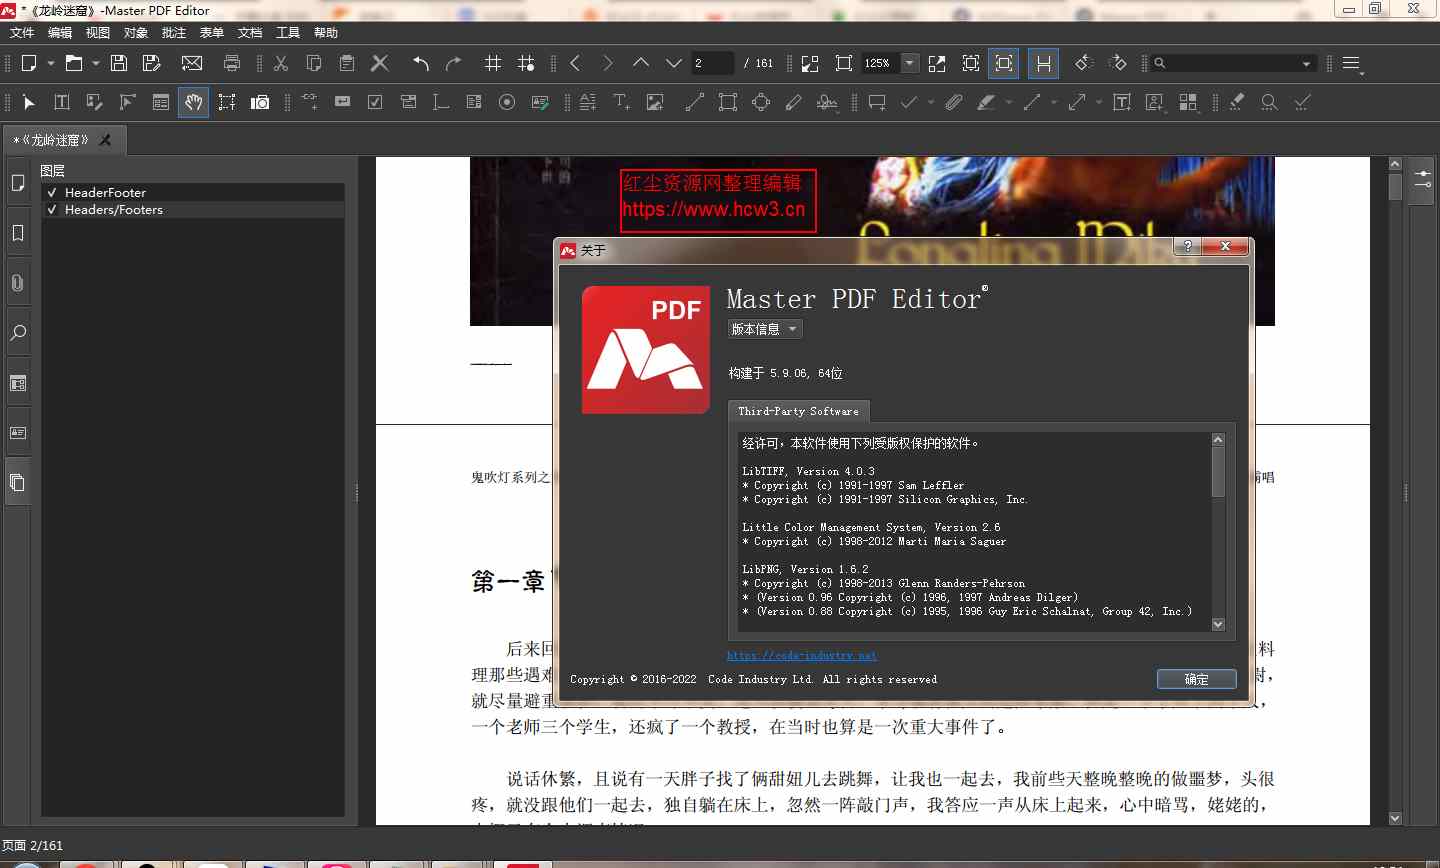Viewport: 1440px width, 868px height.
Task: Click the 确定 button in About dialog
Action: click(1196, 678)
